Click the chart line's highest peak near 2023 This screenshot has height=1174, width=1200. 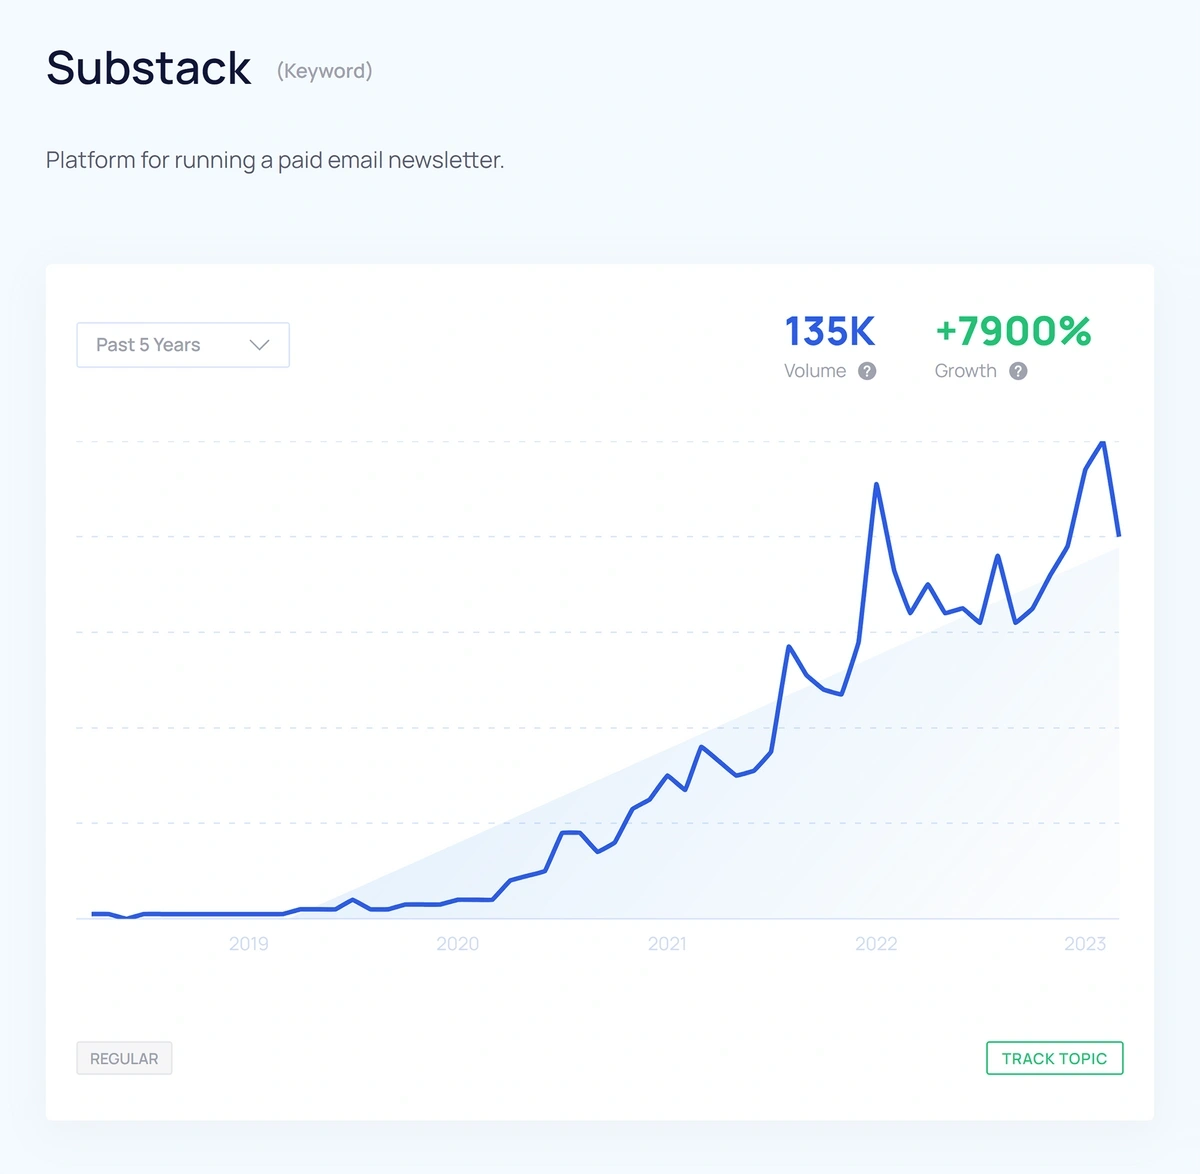[1102, 443]
